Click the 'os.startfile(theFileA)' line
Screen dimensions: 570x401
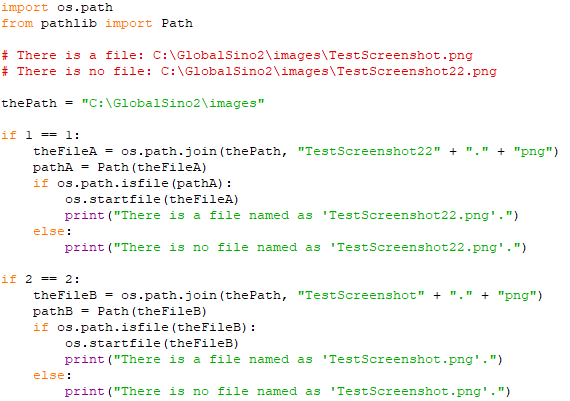[152, 199]
